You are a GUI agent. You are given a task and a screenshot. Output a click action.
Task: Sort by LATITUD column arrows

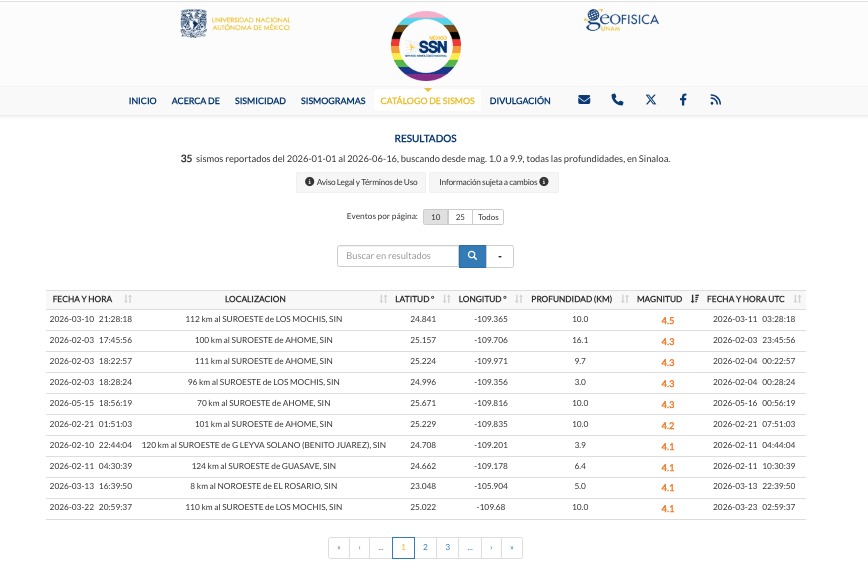pos(447,299)
